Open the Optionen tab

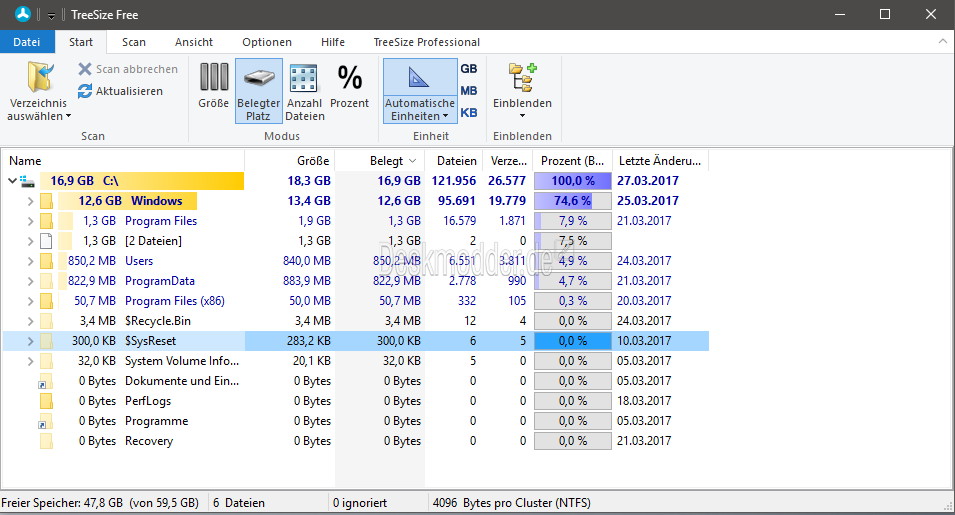point(267,42)
